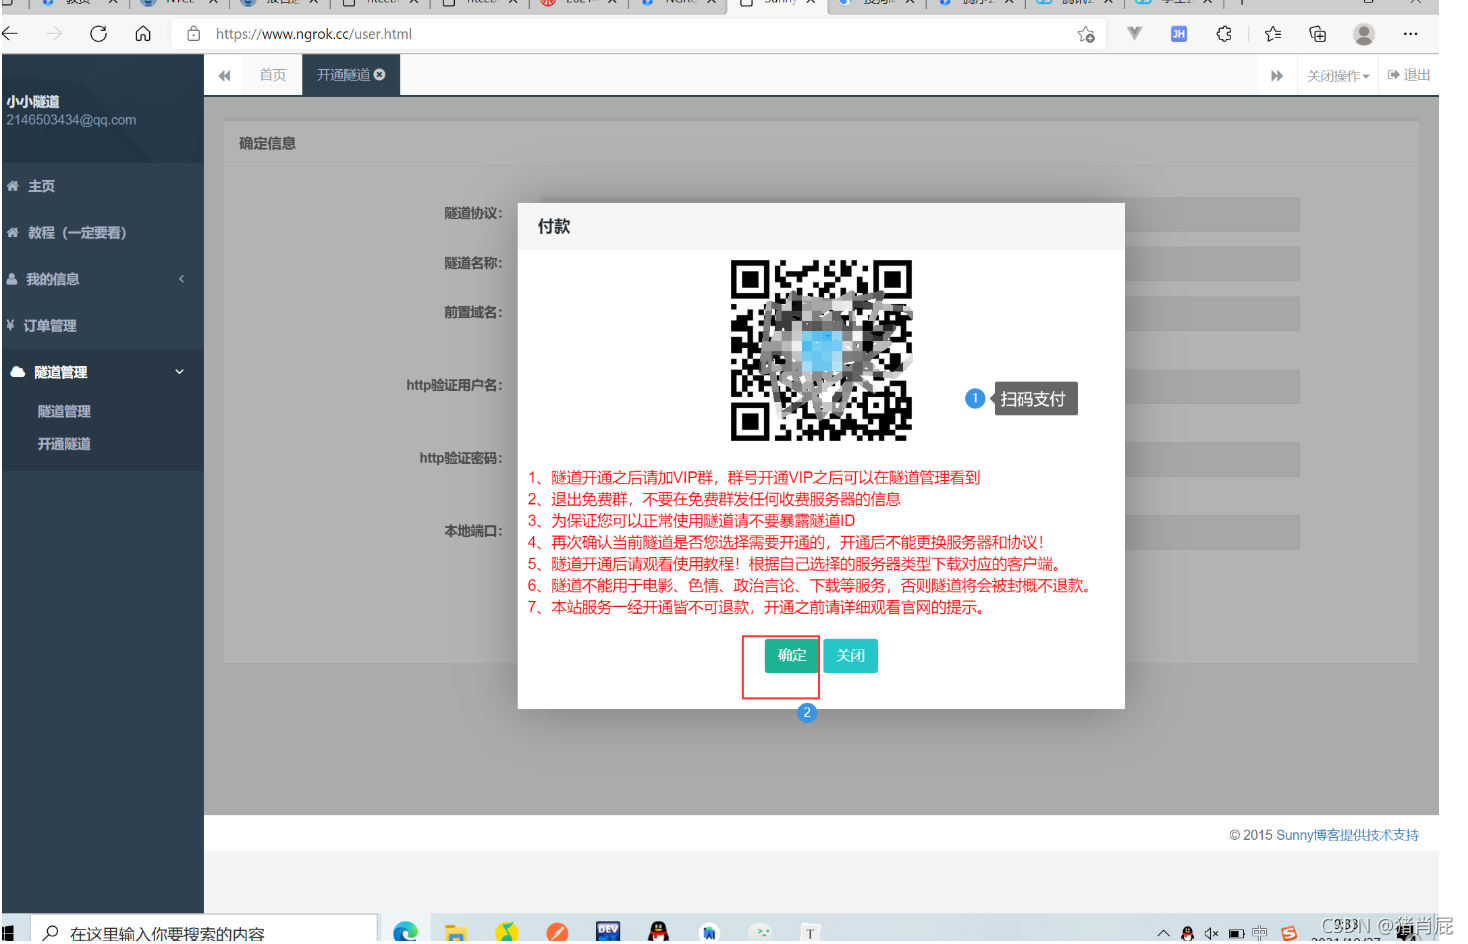Add this page to favorites star
Screen dimensions: 1468x944
(x=1086, y=35)
